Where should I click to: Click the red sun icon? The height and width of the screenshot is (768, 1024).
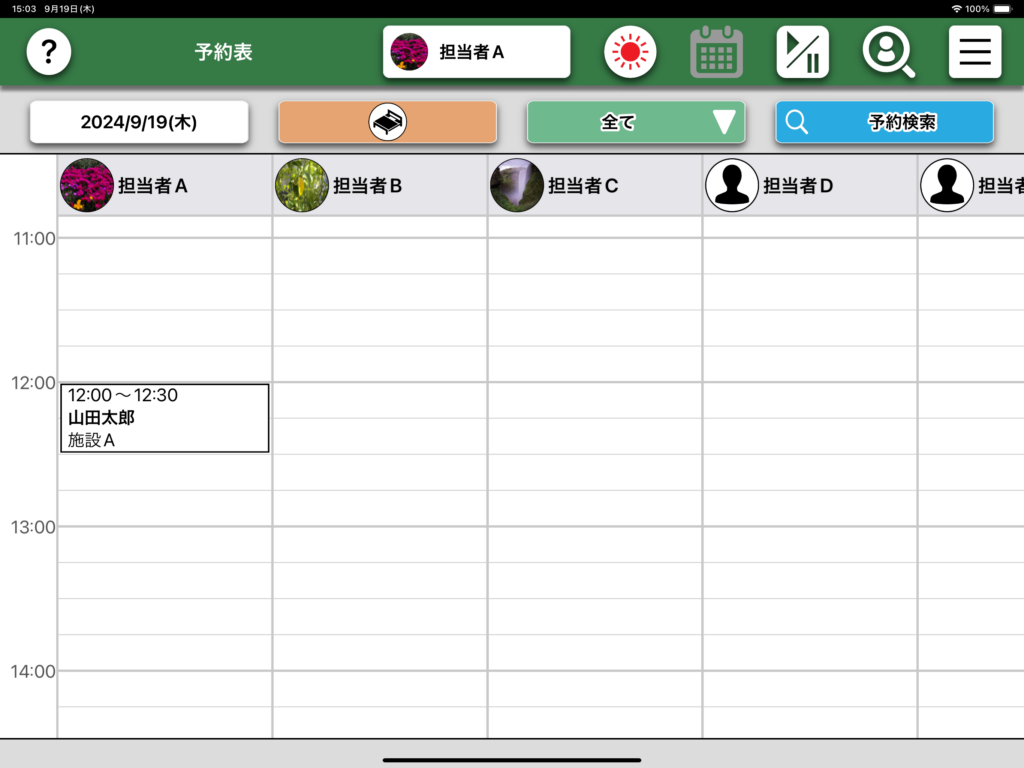pyautogui.click(x=630, y=52)
